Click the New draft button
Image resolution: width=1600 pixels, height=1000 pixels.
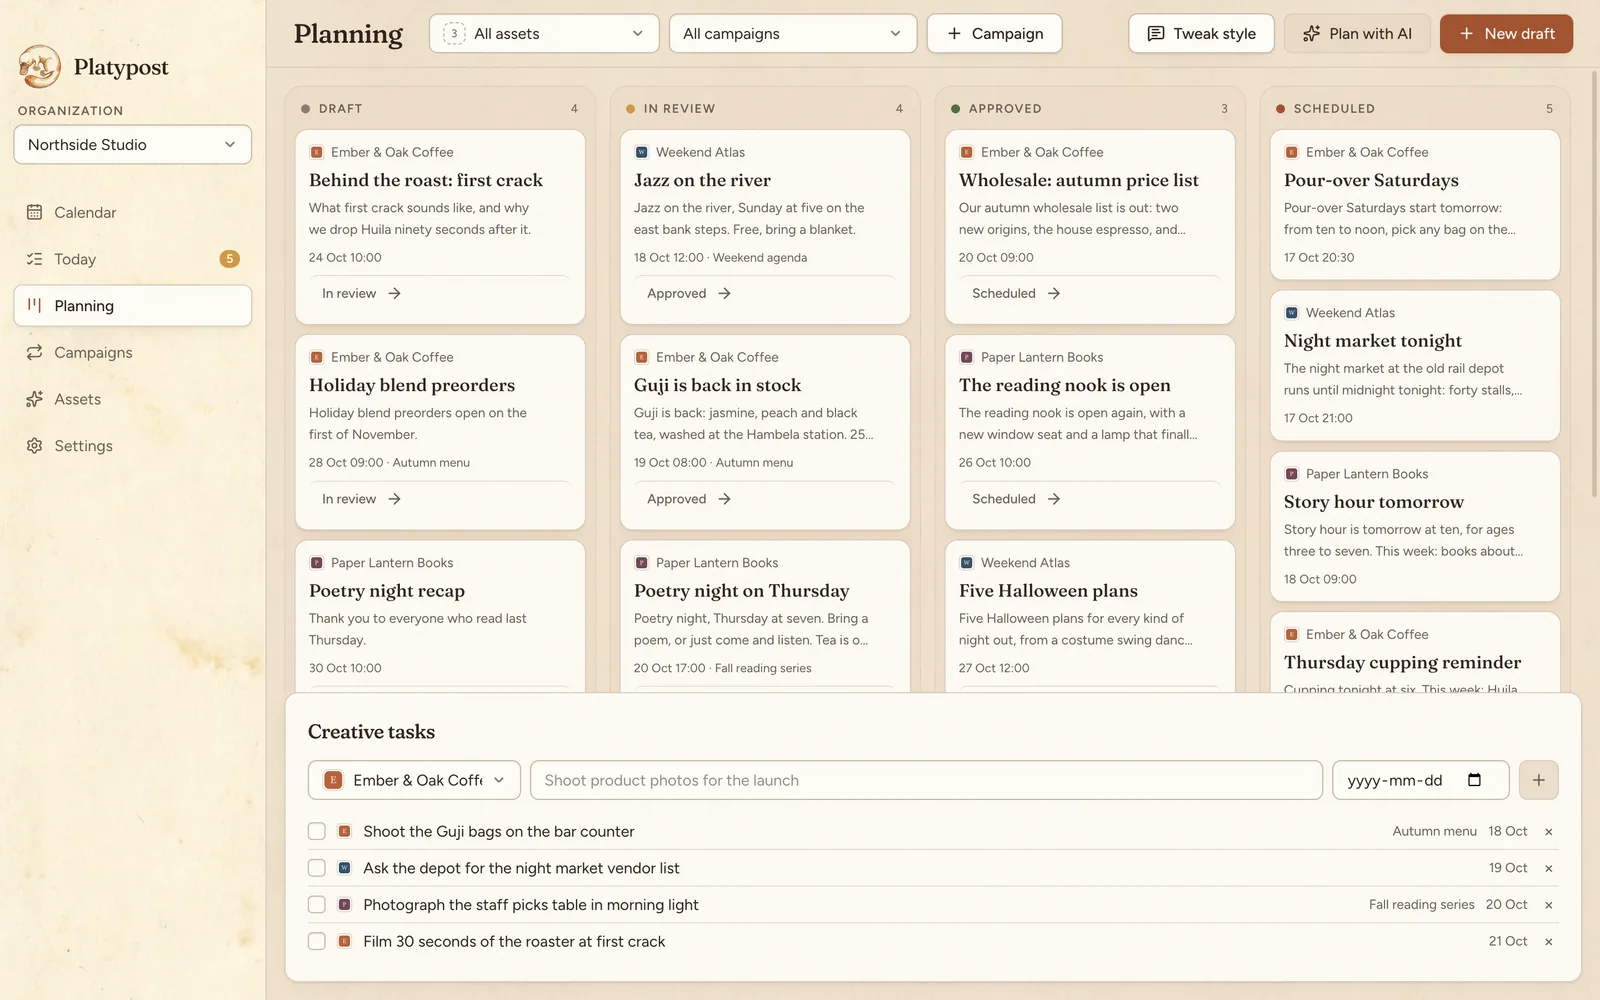1506,34
